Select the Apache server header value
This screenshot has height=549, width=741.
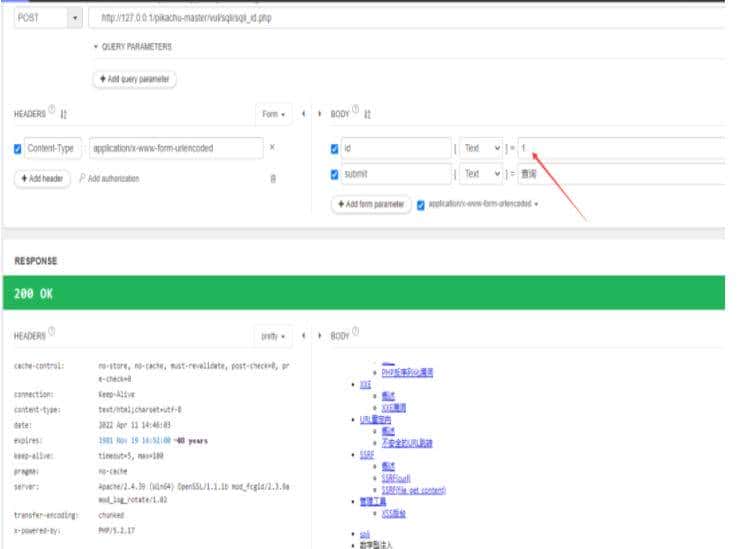coord(194,493)
